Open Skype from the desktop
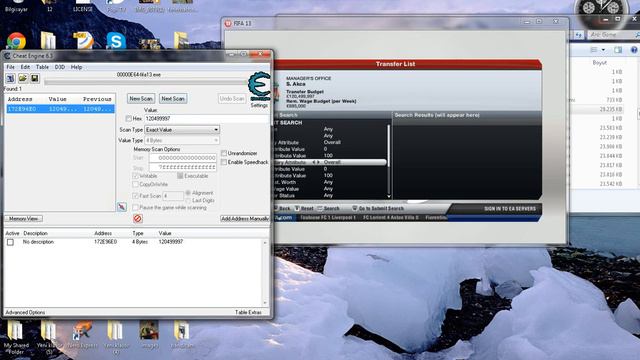640x360 pixels. click(x=116, y=41)
